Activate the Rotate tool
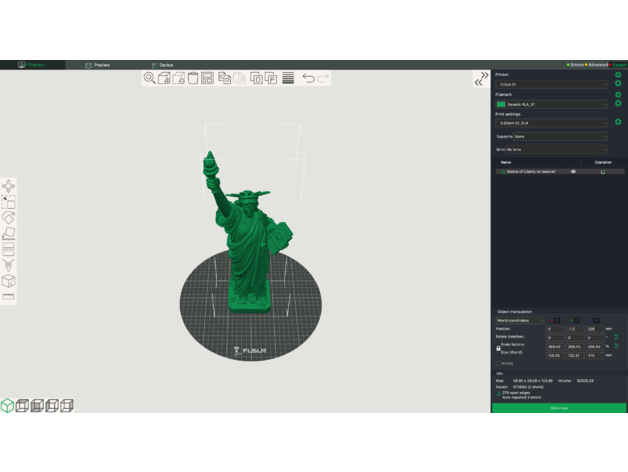 9,217
